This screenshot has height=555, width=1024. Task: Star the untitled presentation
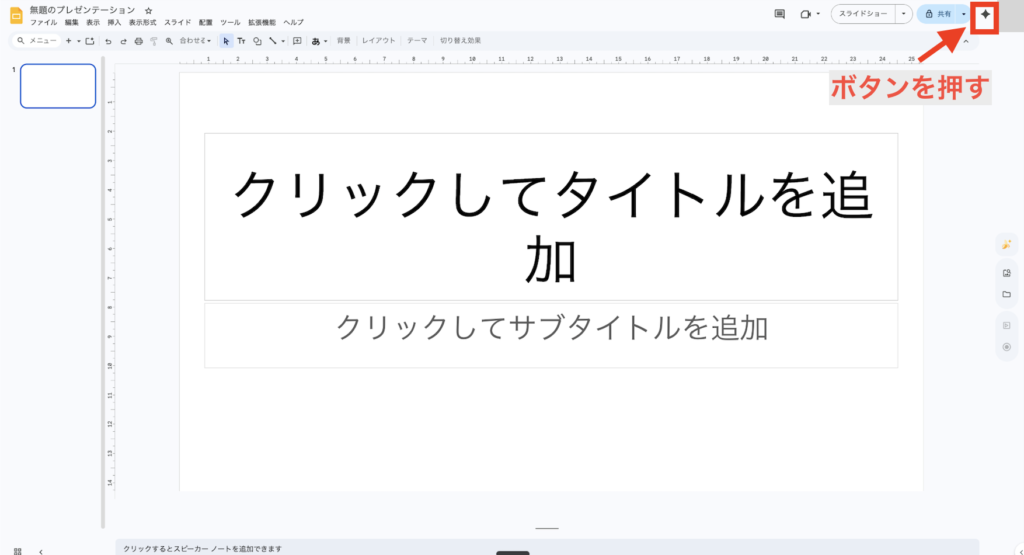point(149,10)
